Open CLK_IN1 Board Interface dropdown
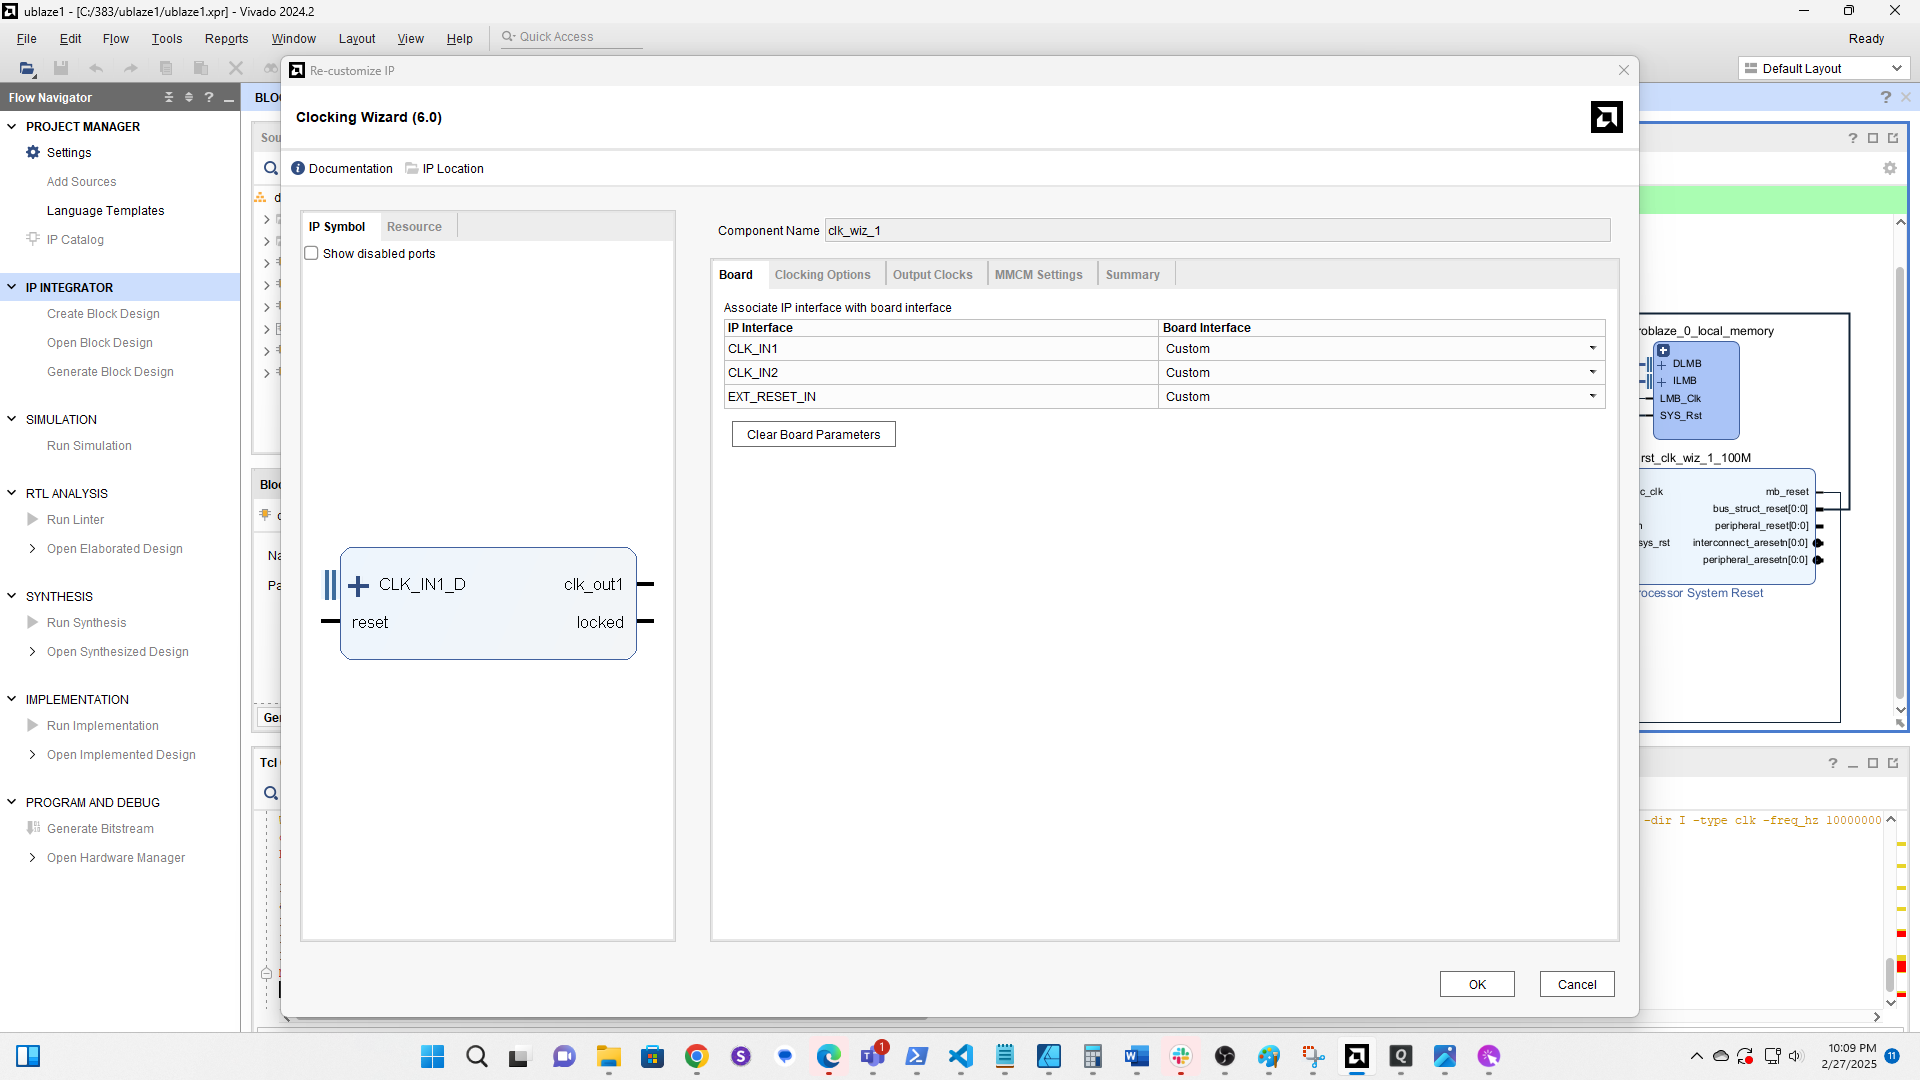This screenshot has height=1080, width=1920. tap(1592, 348)
